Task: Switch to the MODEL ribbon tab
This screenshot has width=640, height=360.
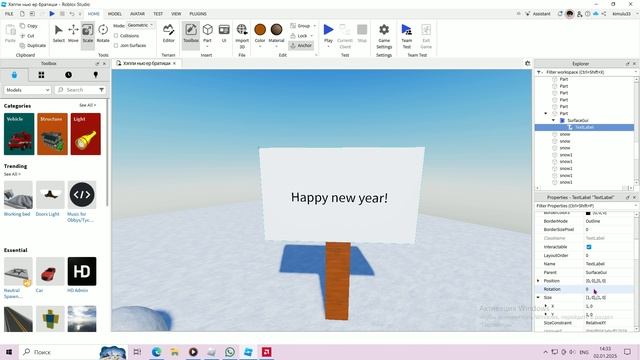Action: click(115, 13)
